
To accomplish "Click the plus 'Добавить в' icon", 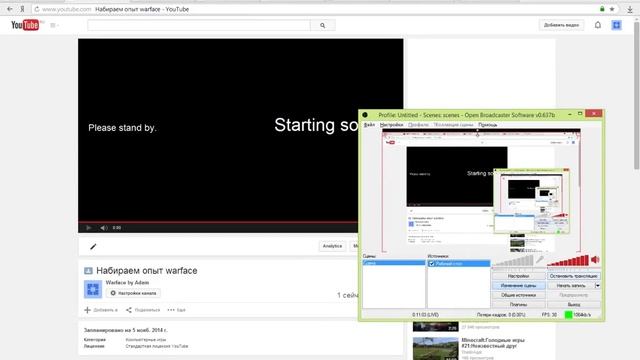I will tap(87, 310).
